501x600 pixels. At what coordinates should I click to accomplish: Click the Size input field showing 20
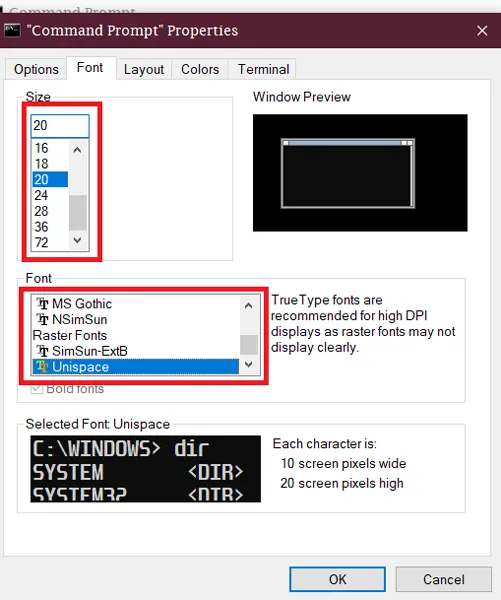pyautogui.click(x=60, y=126)
